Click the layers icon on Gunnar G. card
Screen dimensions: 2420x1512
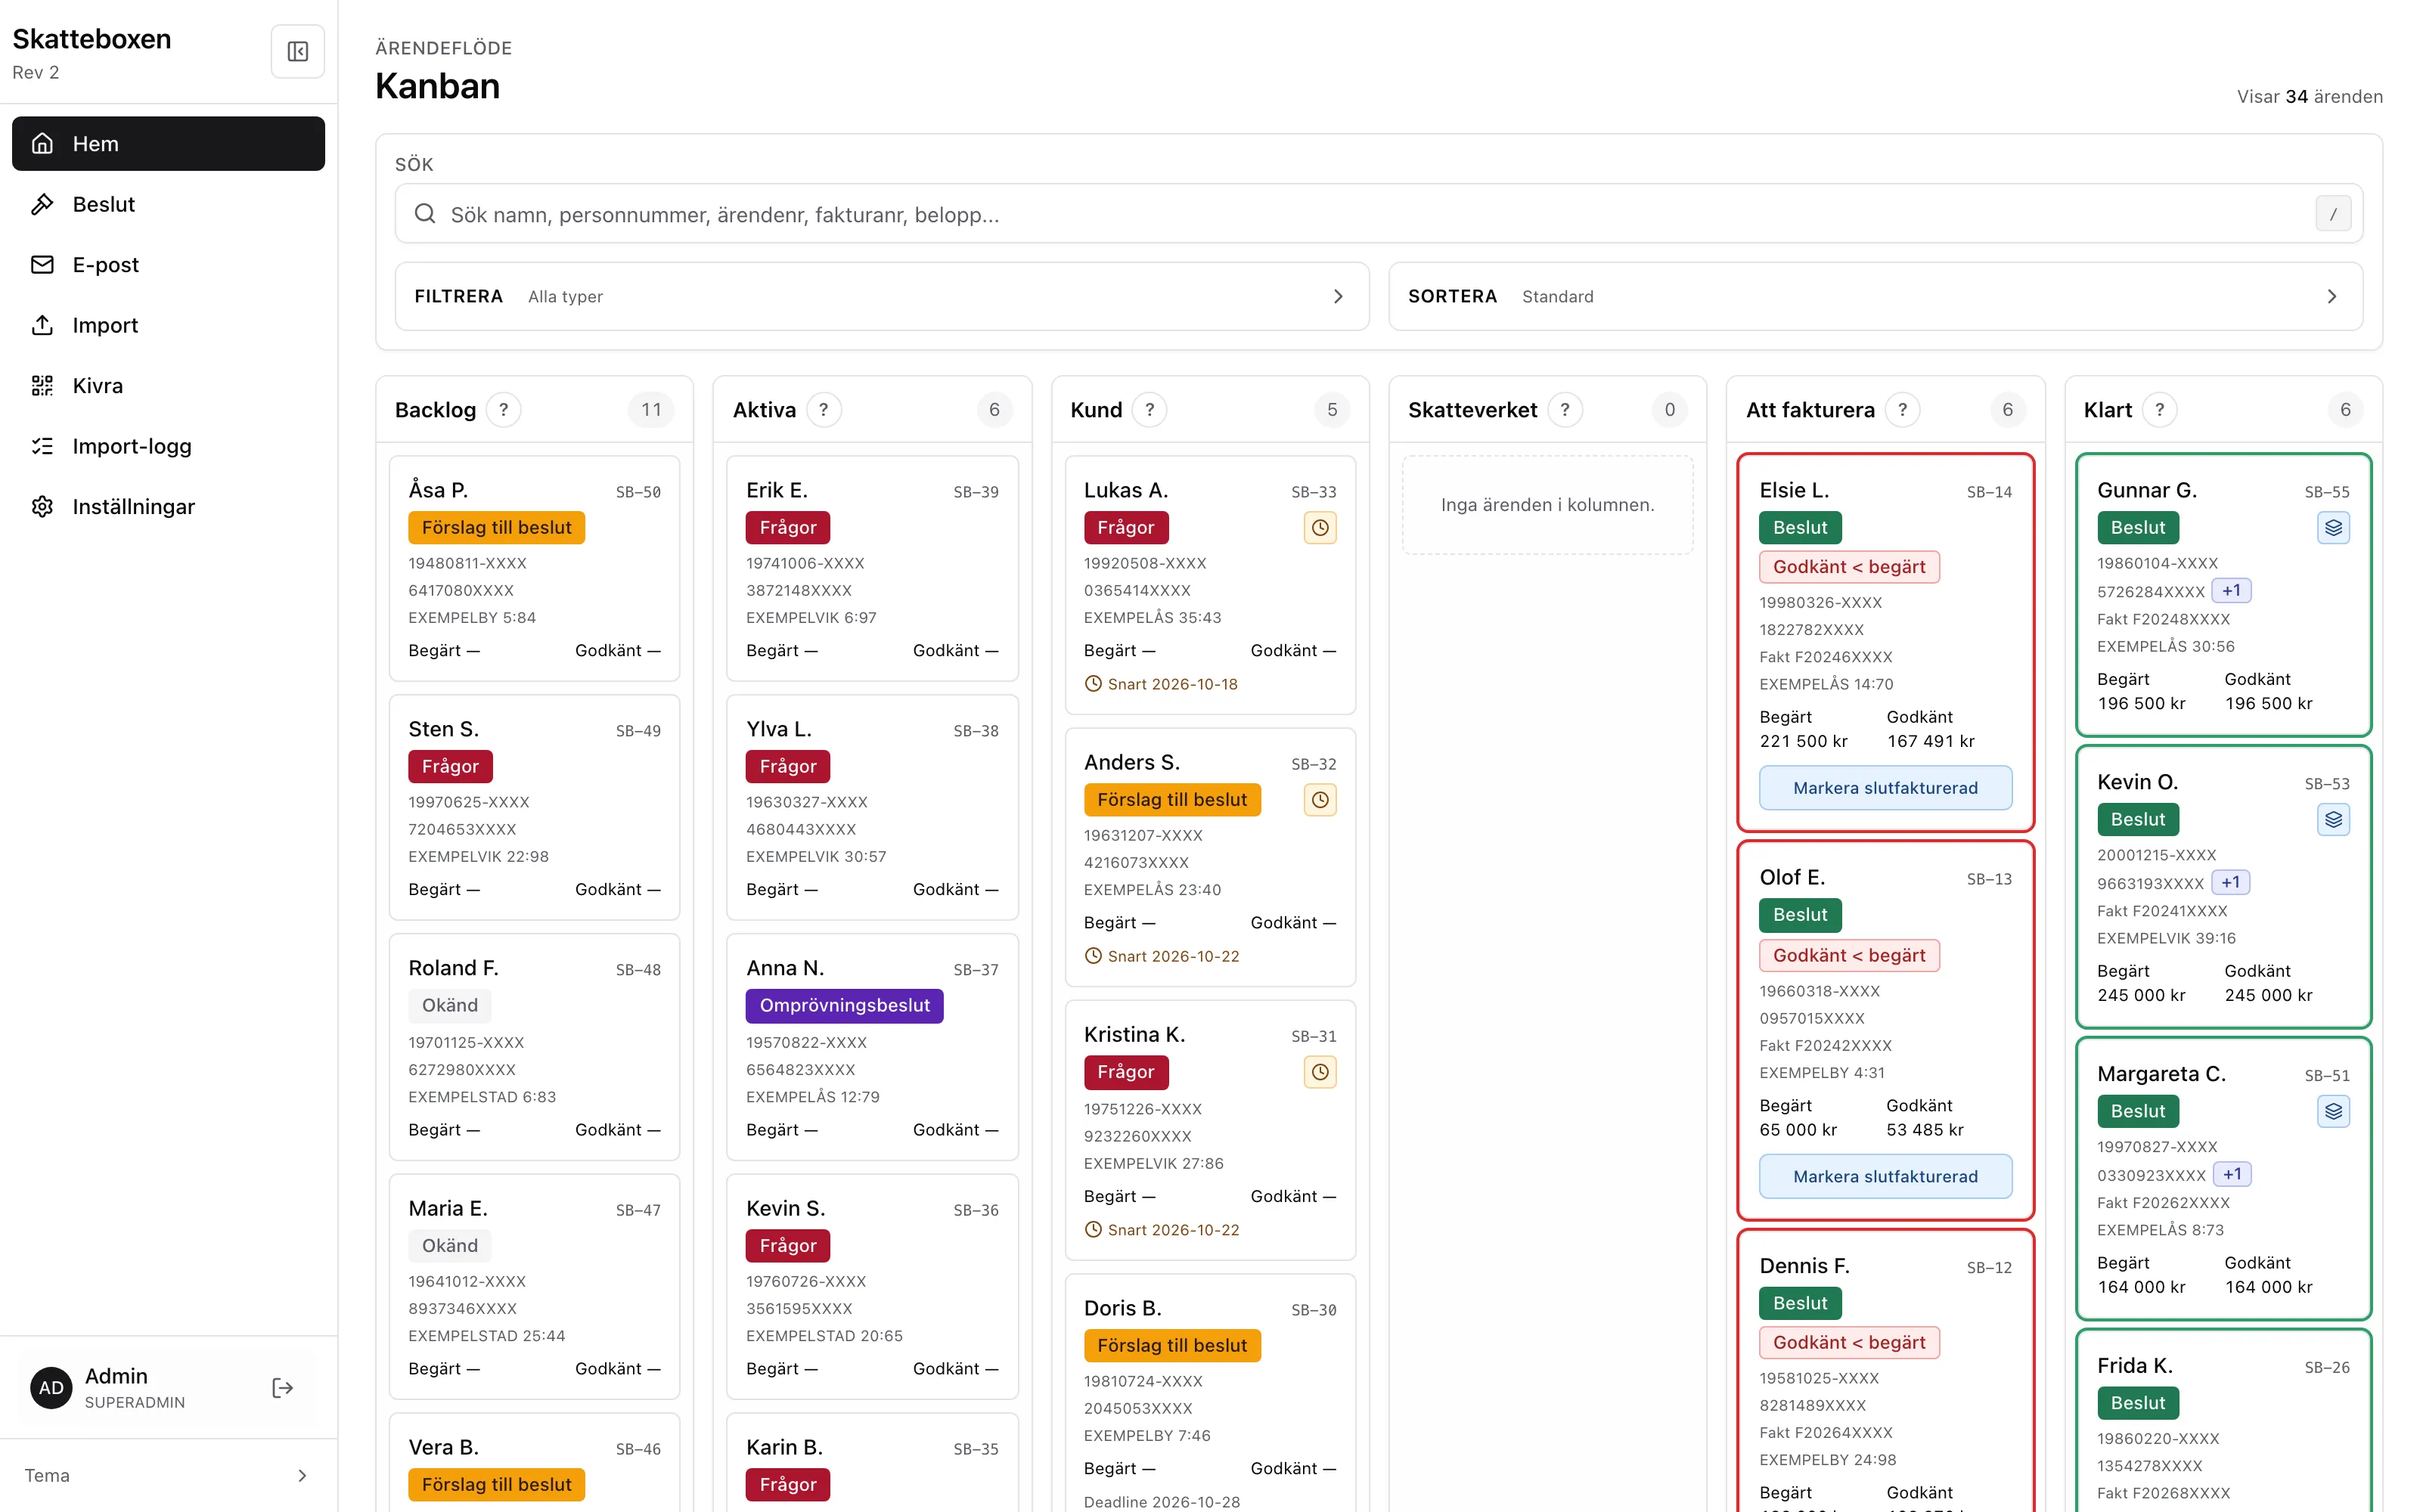(x=2333, y=528)
